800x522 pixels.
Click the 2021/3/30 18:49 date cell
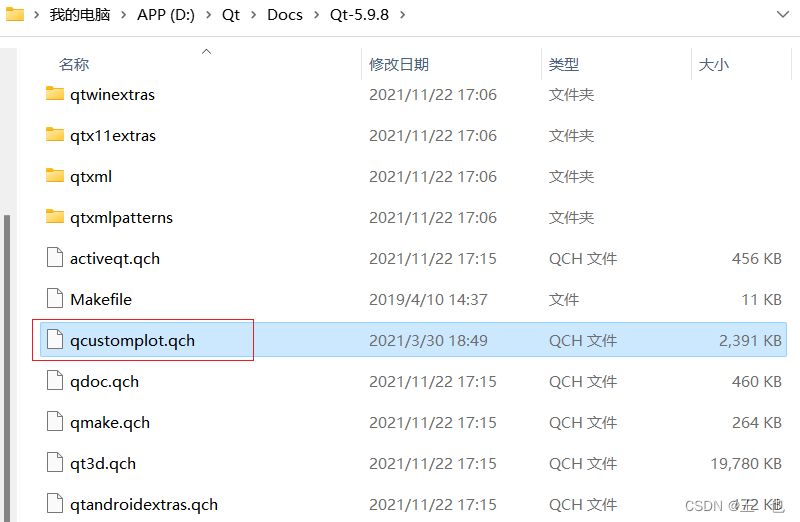(x=428, y=340)
